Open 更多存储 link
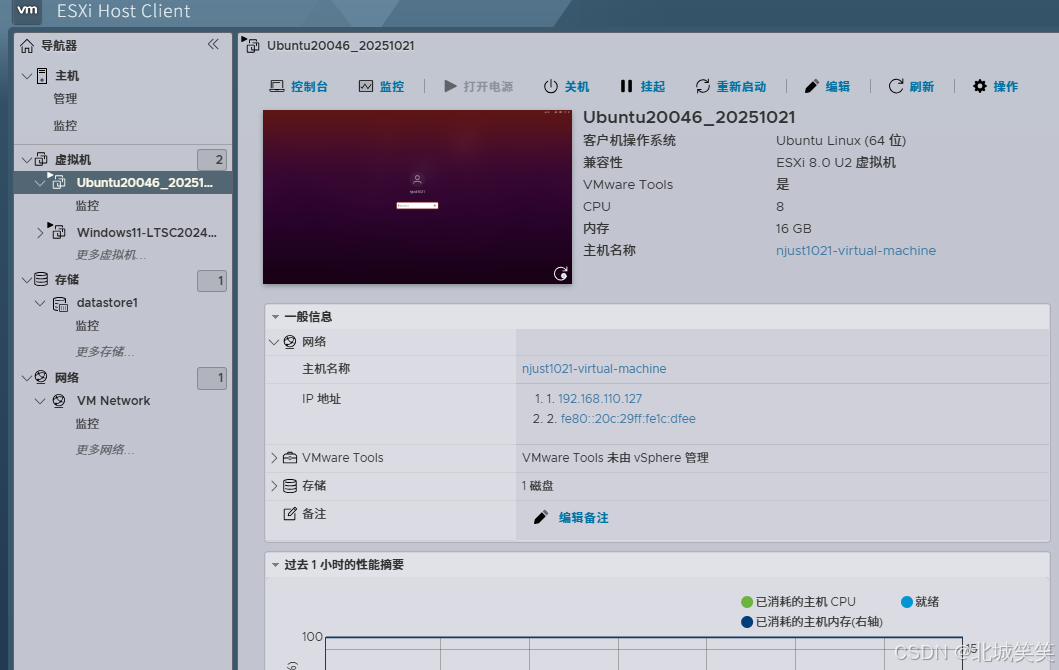The width and height of the screenshot is (1059, 670). pos(105,351)
